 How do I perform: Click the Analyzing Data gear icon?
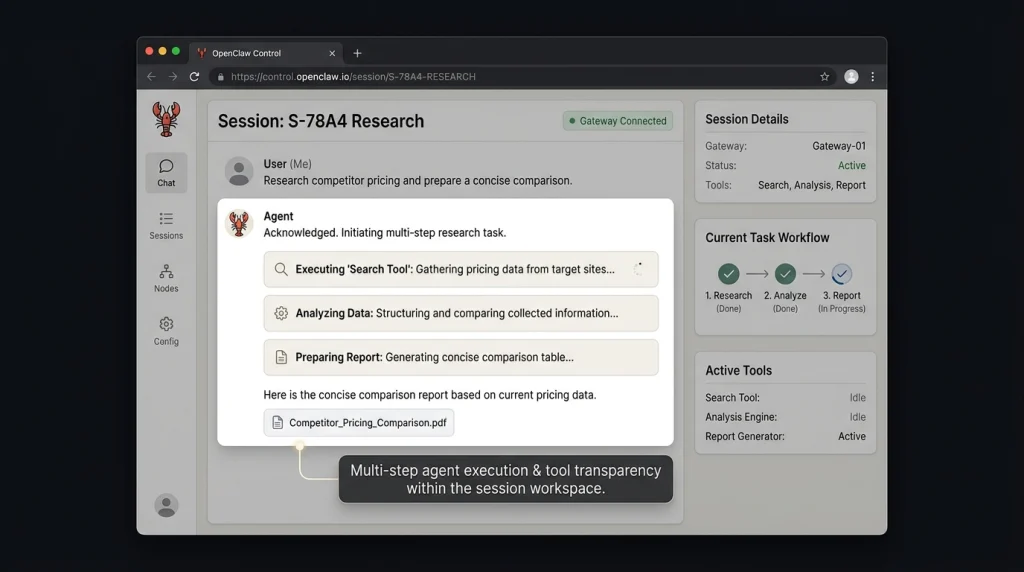tap(281, 313)
